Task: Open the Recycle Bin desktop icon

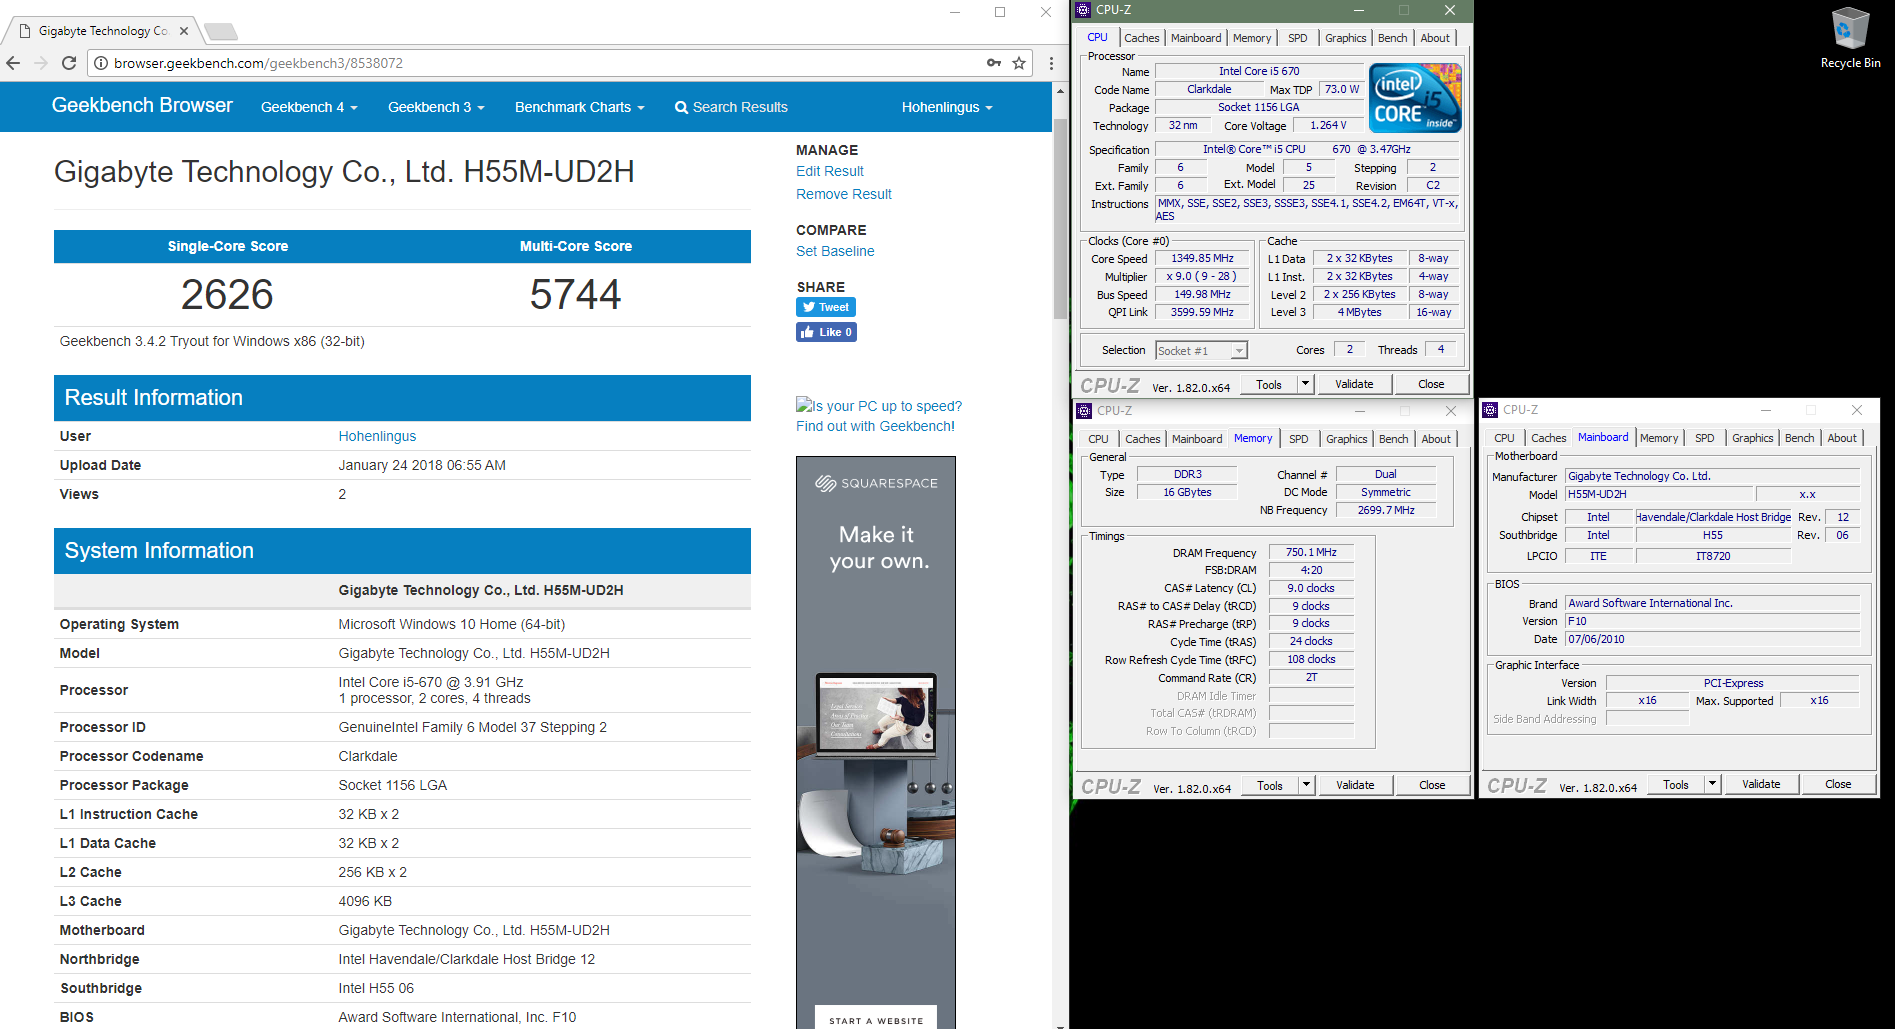Action: [1850, 38]
